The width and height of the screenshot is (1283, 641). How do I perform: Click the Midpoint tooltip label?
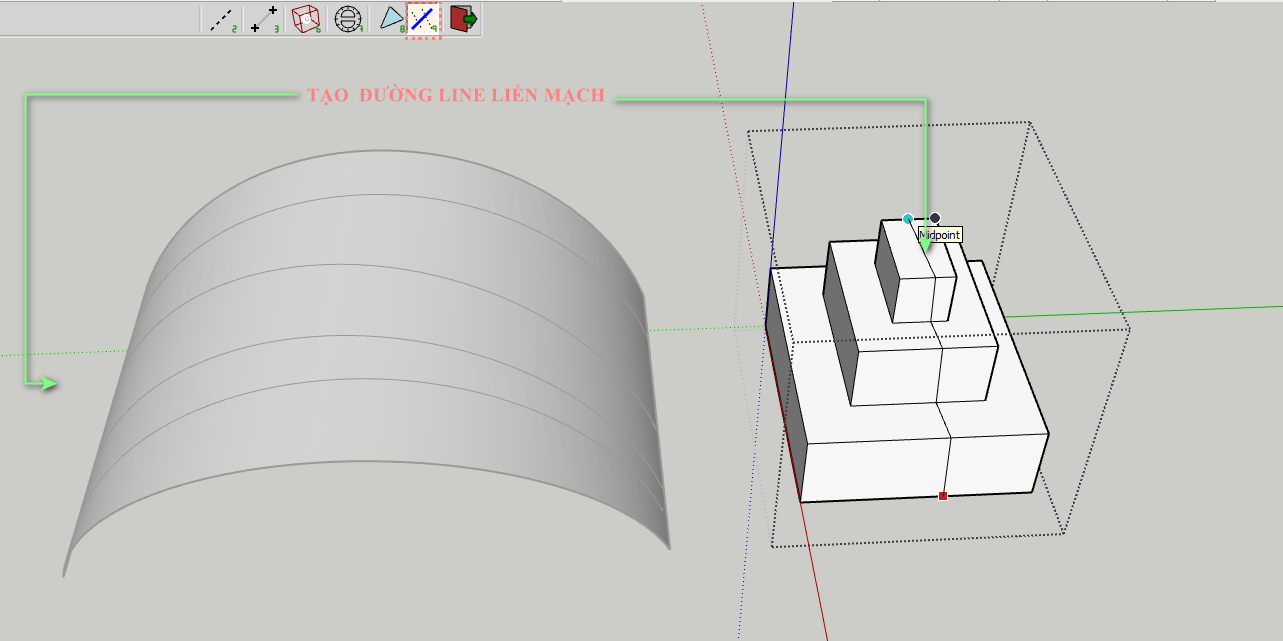coord(941,235)
